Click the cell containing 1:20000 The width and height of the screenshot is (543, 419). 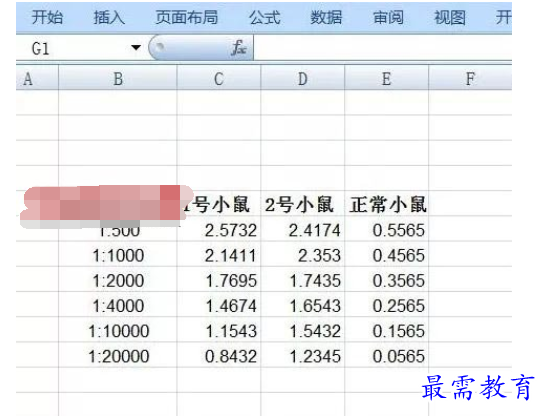(x=118, y=355)
